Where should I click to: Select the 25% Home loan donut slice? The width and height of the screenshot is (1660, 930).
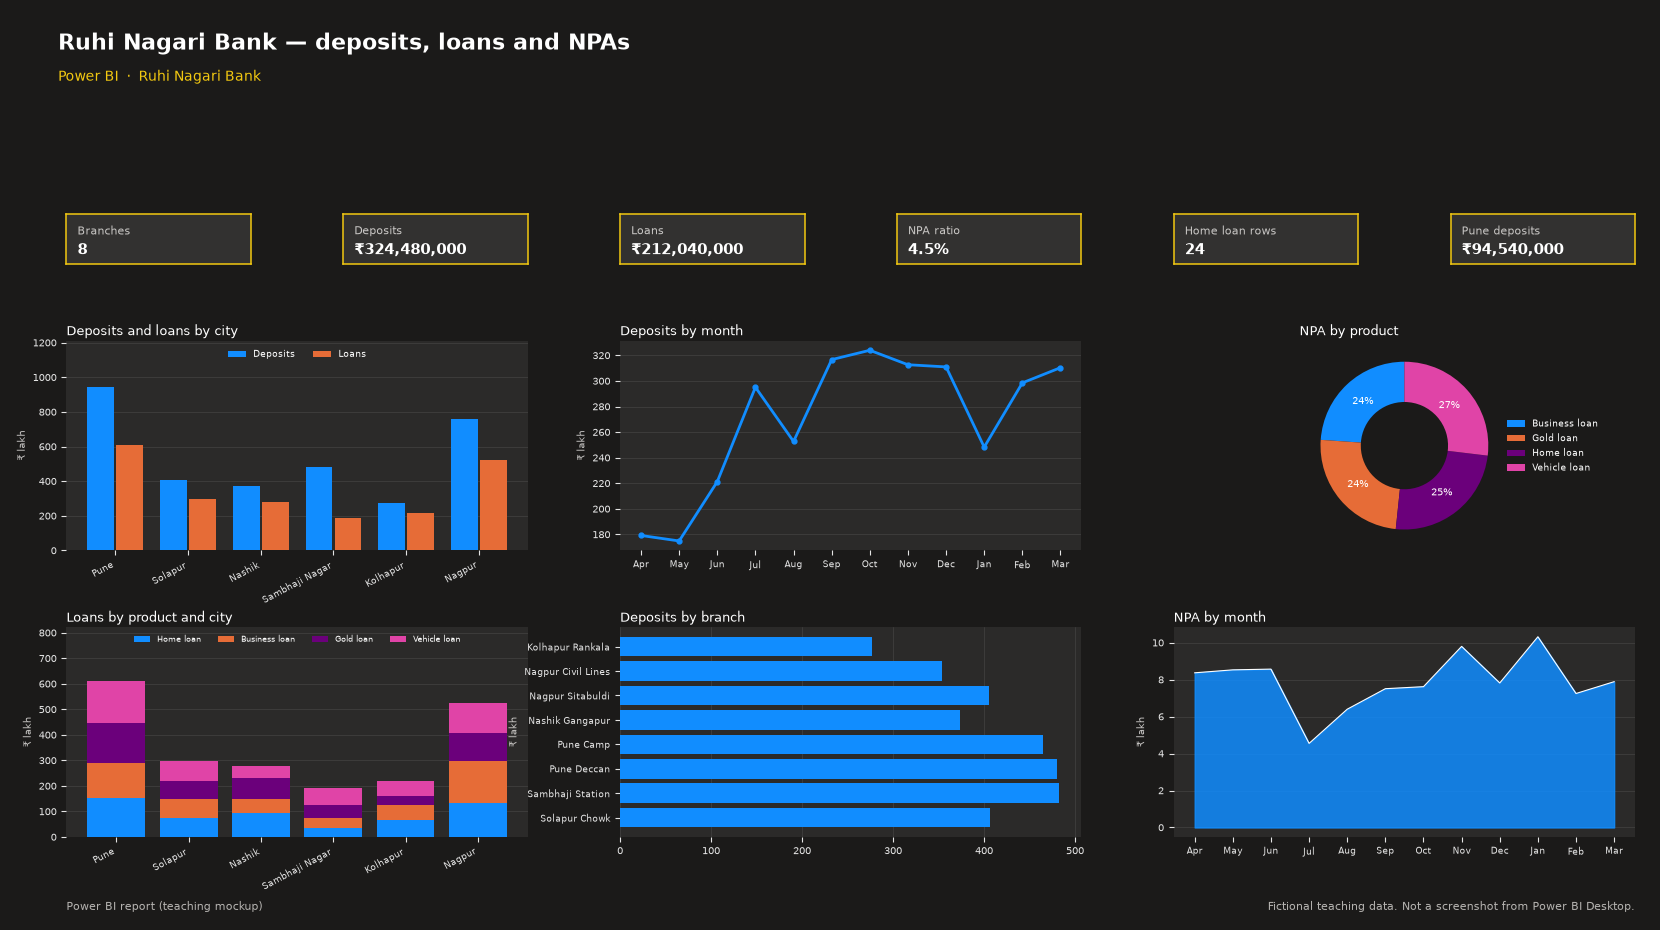click(1443, 494)
